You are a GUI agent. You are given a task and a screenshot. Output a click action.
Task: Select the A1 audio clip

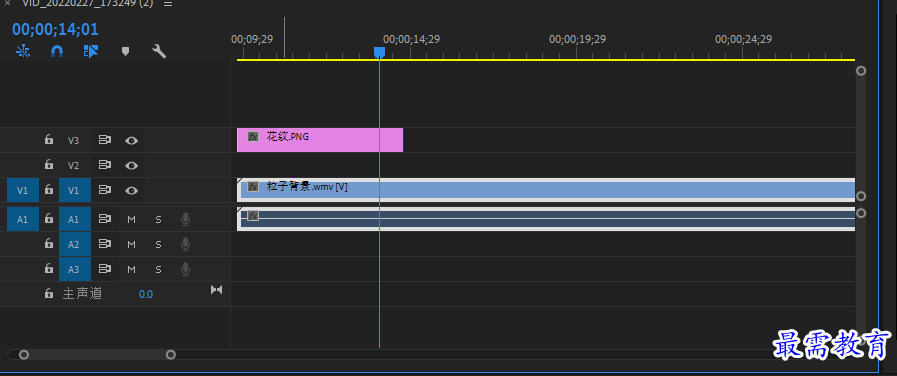point(546,219)
